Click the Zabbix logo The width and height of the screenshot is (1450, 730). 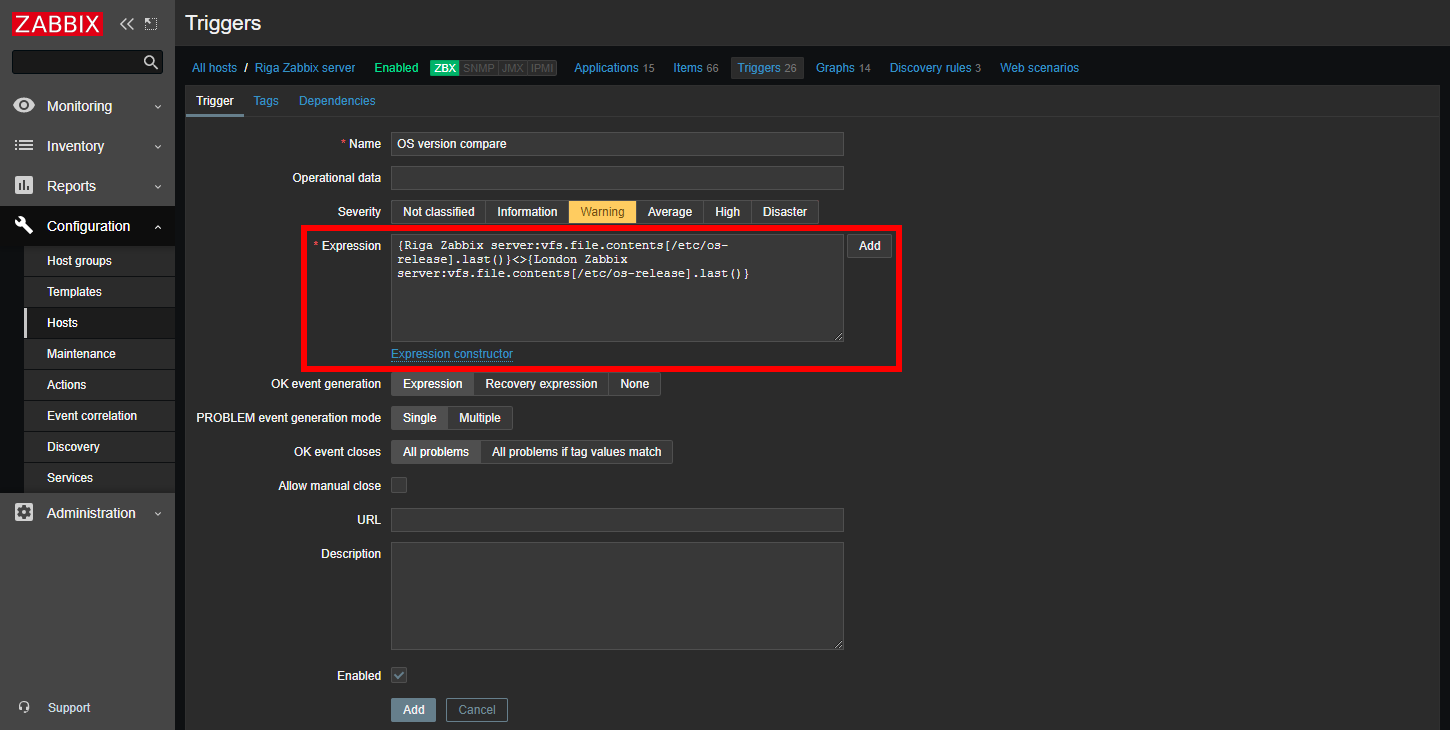click(x=56, y=23)
